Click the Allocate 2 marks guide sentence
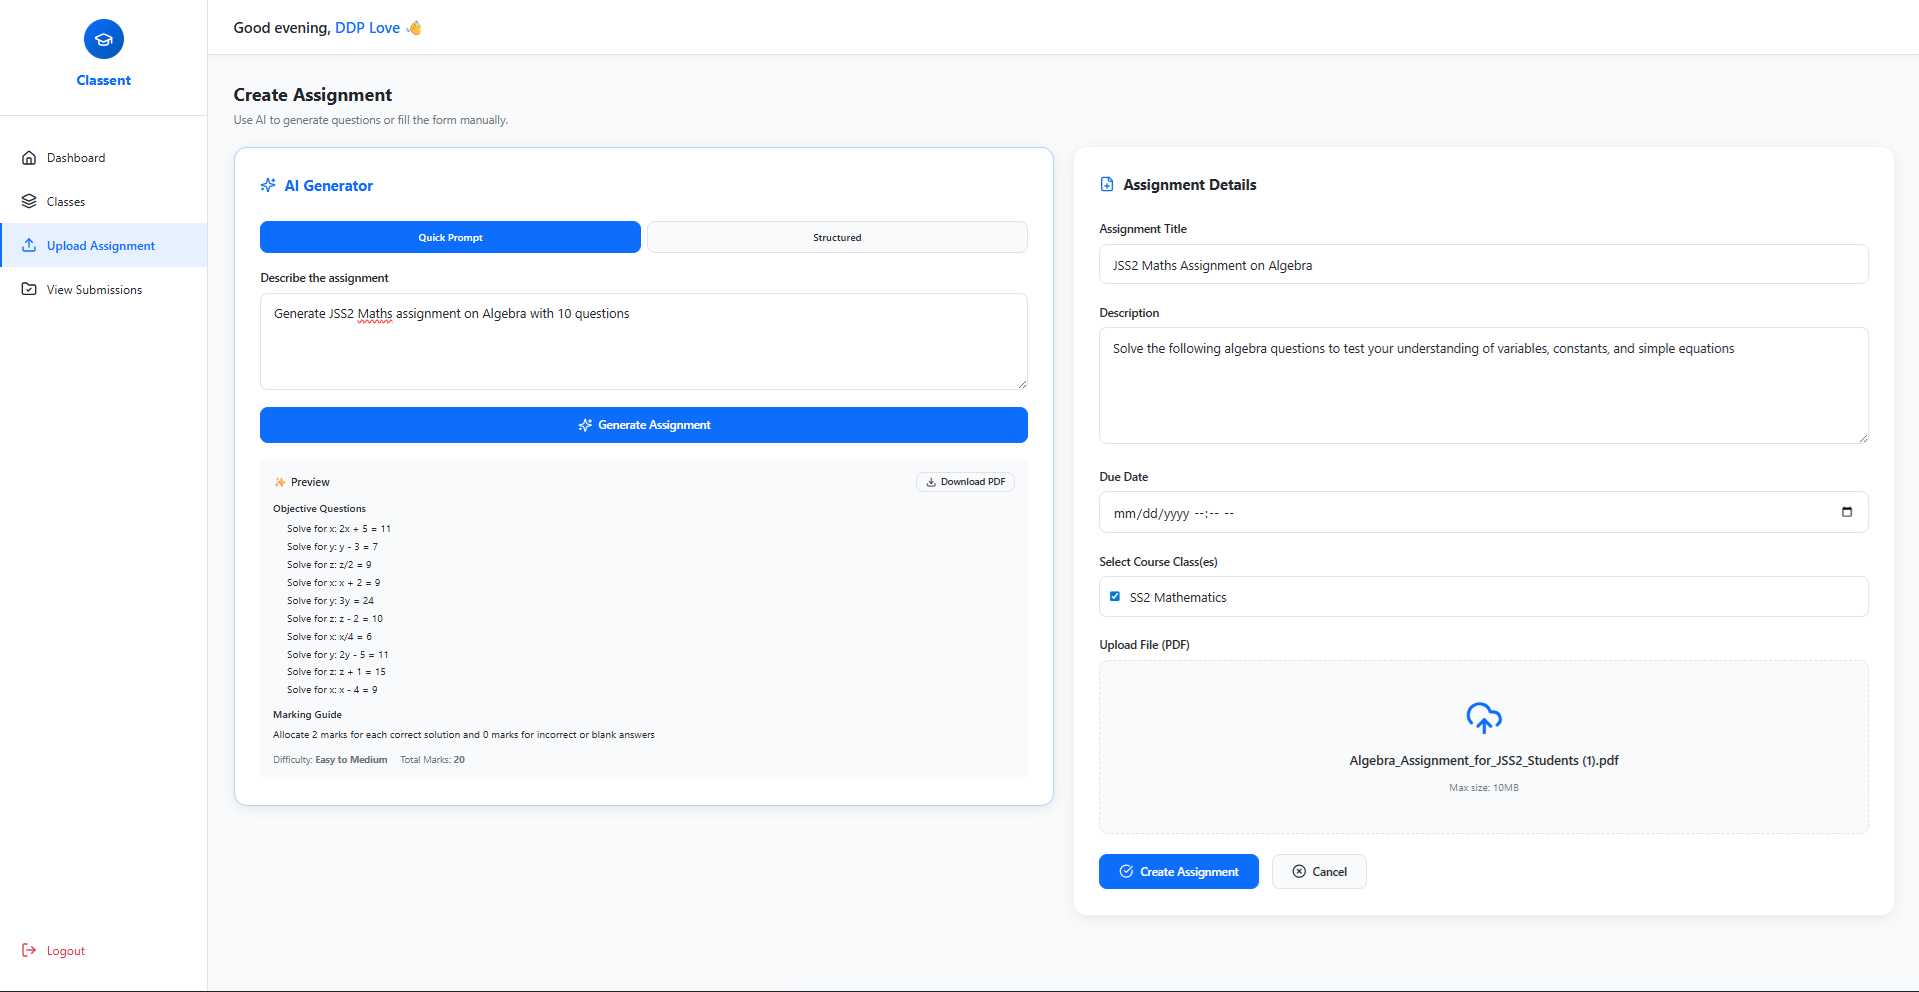The image size is (1919, 992). tap(464, 735)
